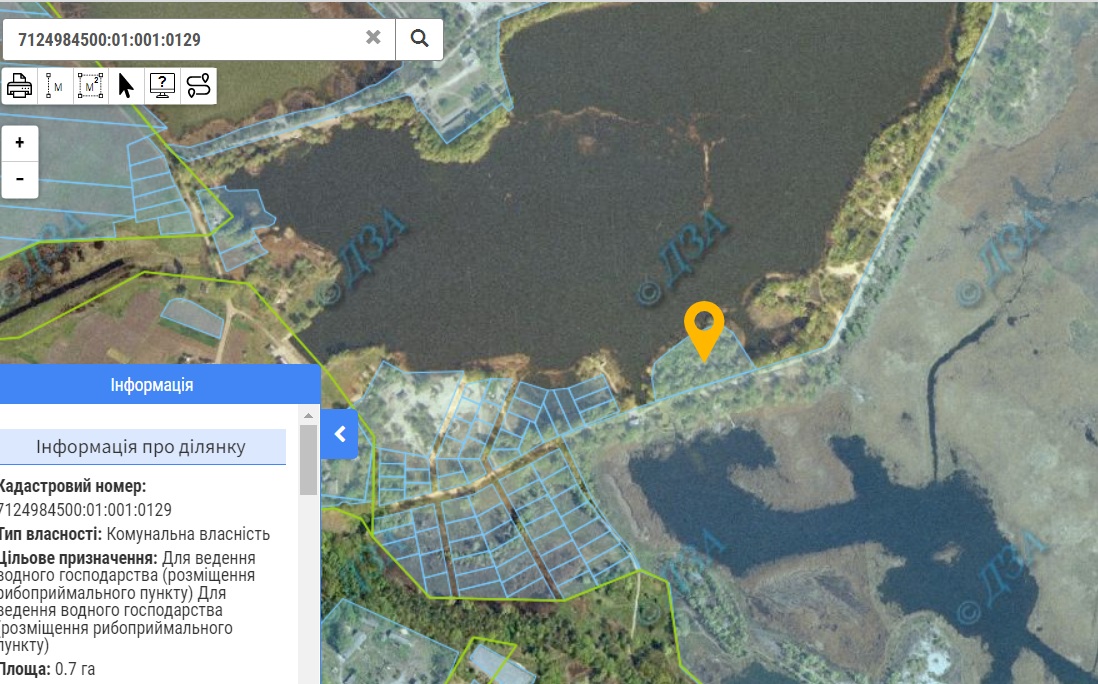Select the area measurement tool
The width and height of the screenshot is (1098, 684).
[x=90, y=86]
